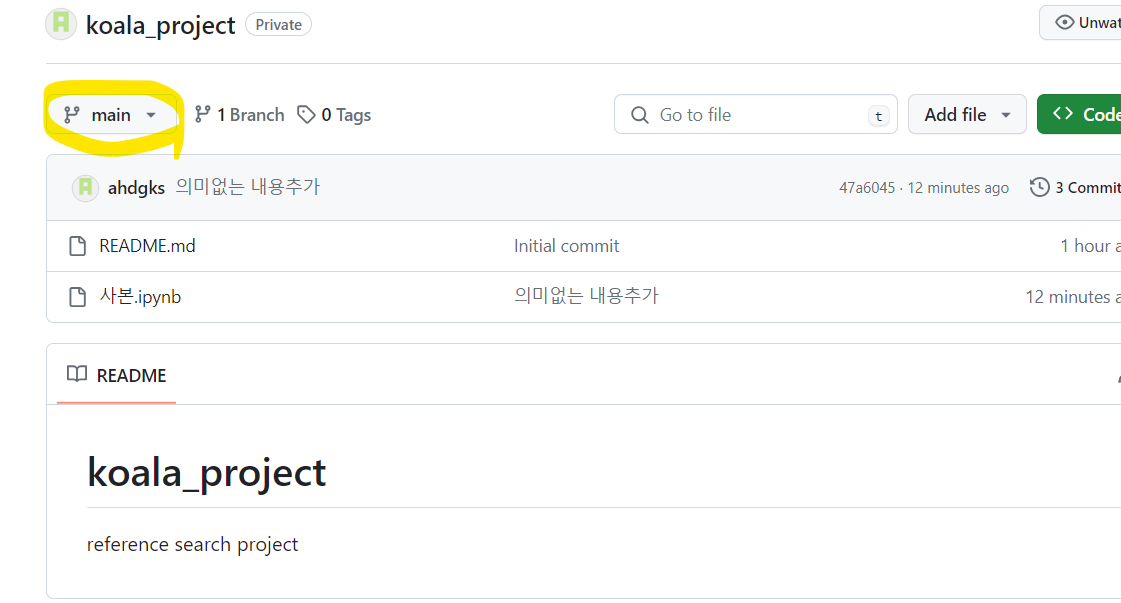The image size is (1121, 603).
Task: Click the file icon next to 사본.ipynb
Action: [x=77, y=297]
